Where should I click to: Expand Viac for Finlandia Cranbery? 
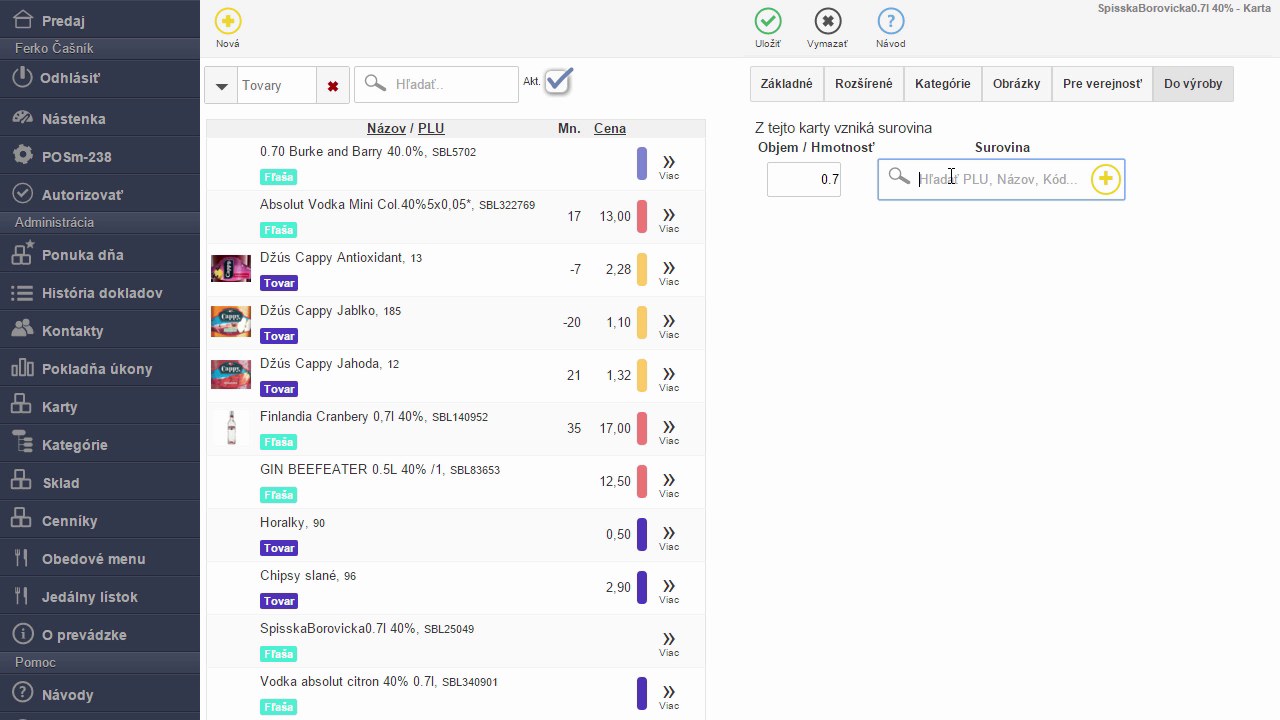click(669, 431)
